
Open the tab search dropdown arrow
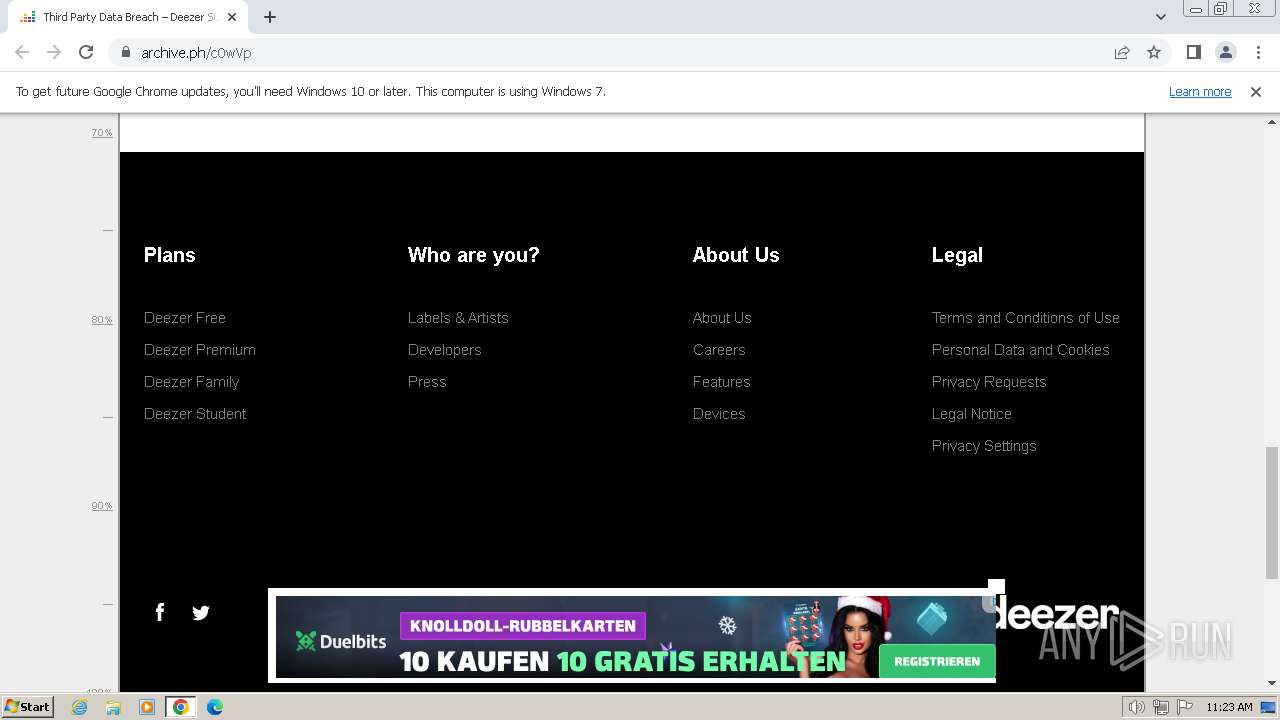click(x=1160, y=17)
